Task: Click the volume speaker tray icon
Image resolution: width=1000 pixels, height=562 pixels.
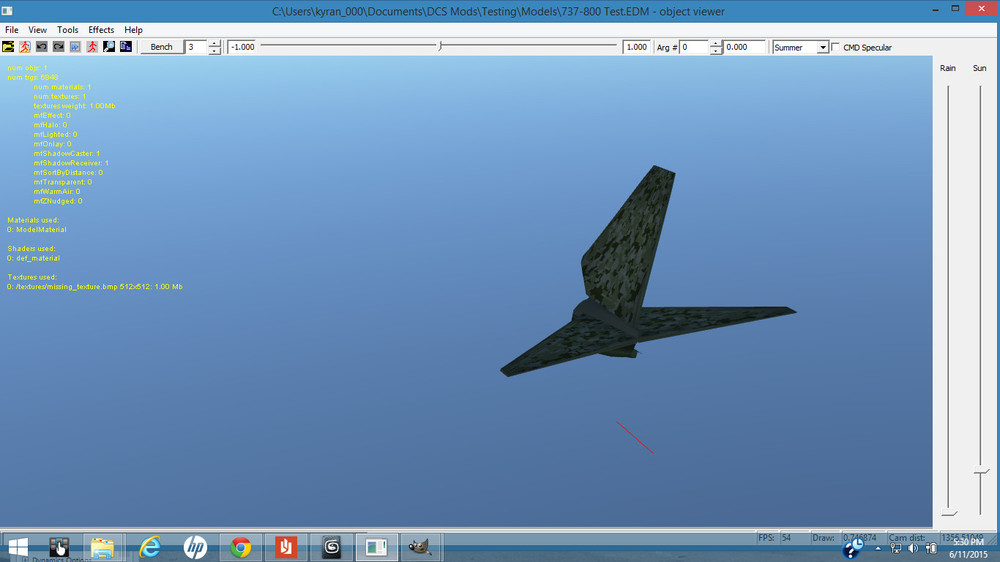Action: 913,549
